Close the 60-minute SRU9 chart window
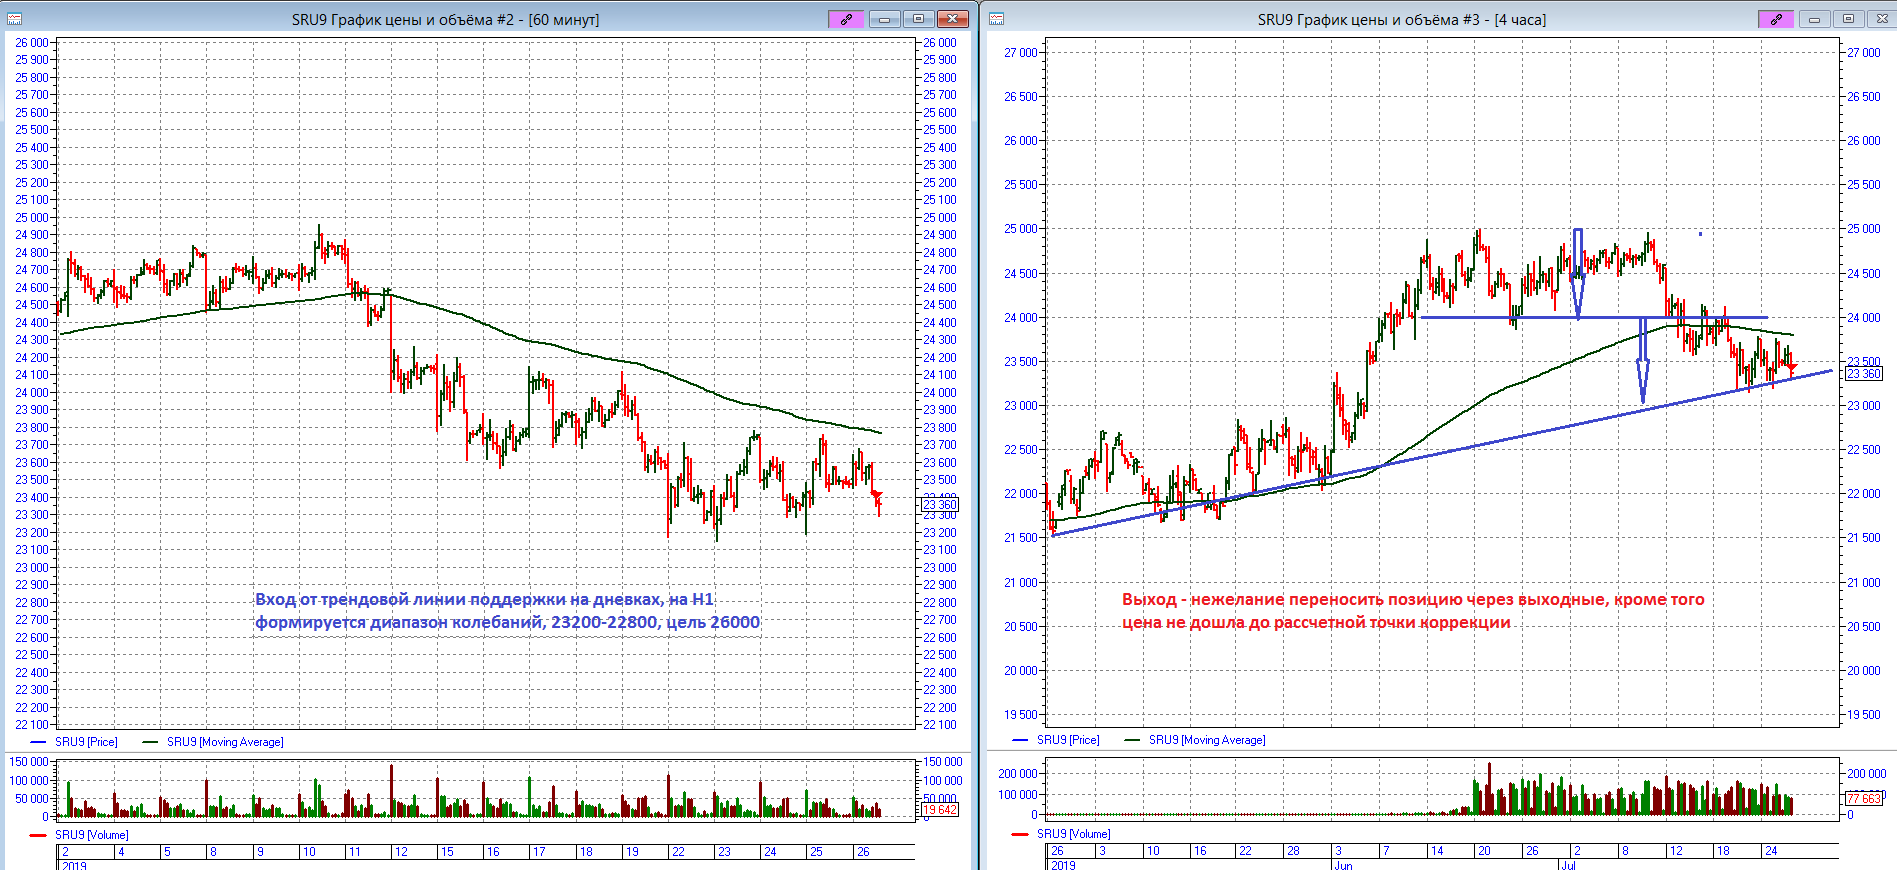 (953, 19)
